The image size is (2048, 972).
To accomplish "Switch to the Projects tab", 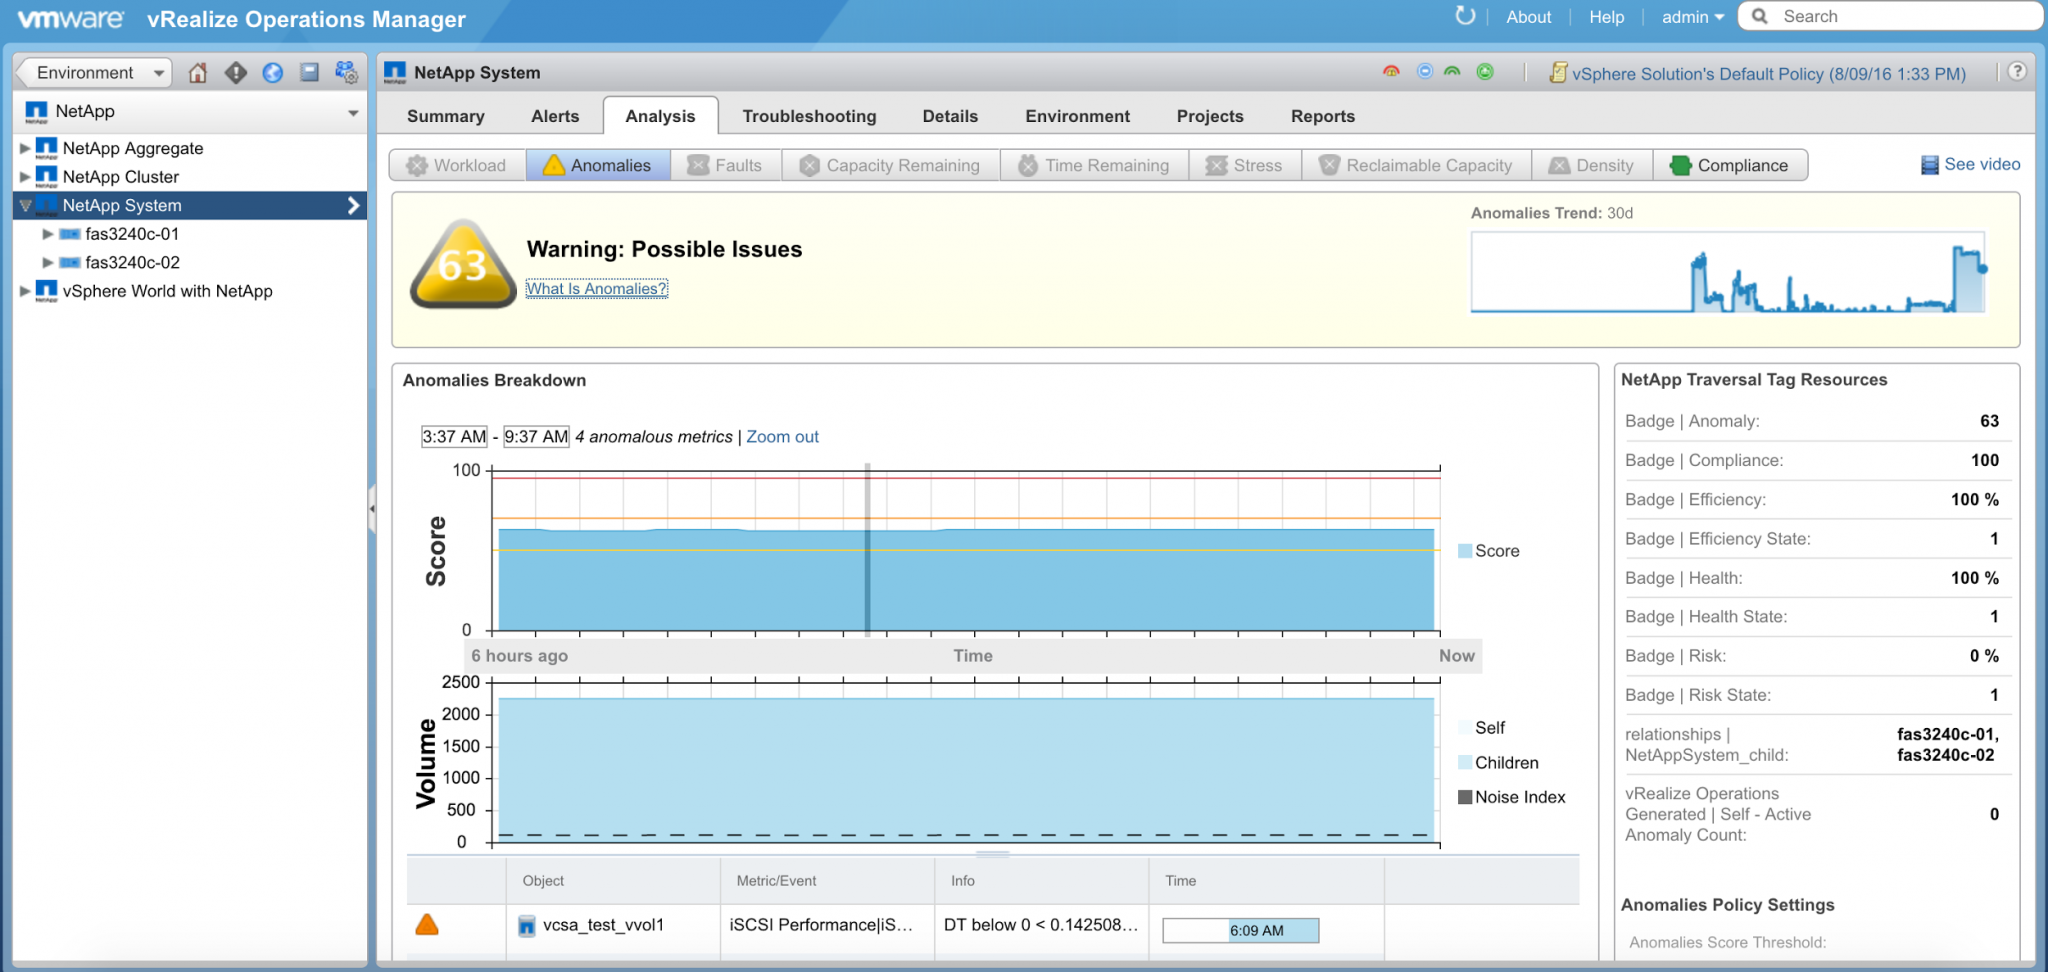I will (1210, 116).
